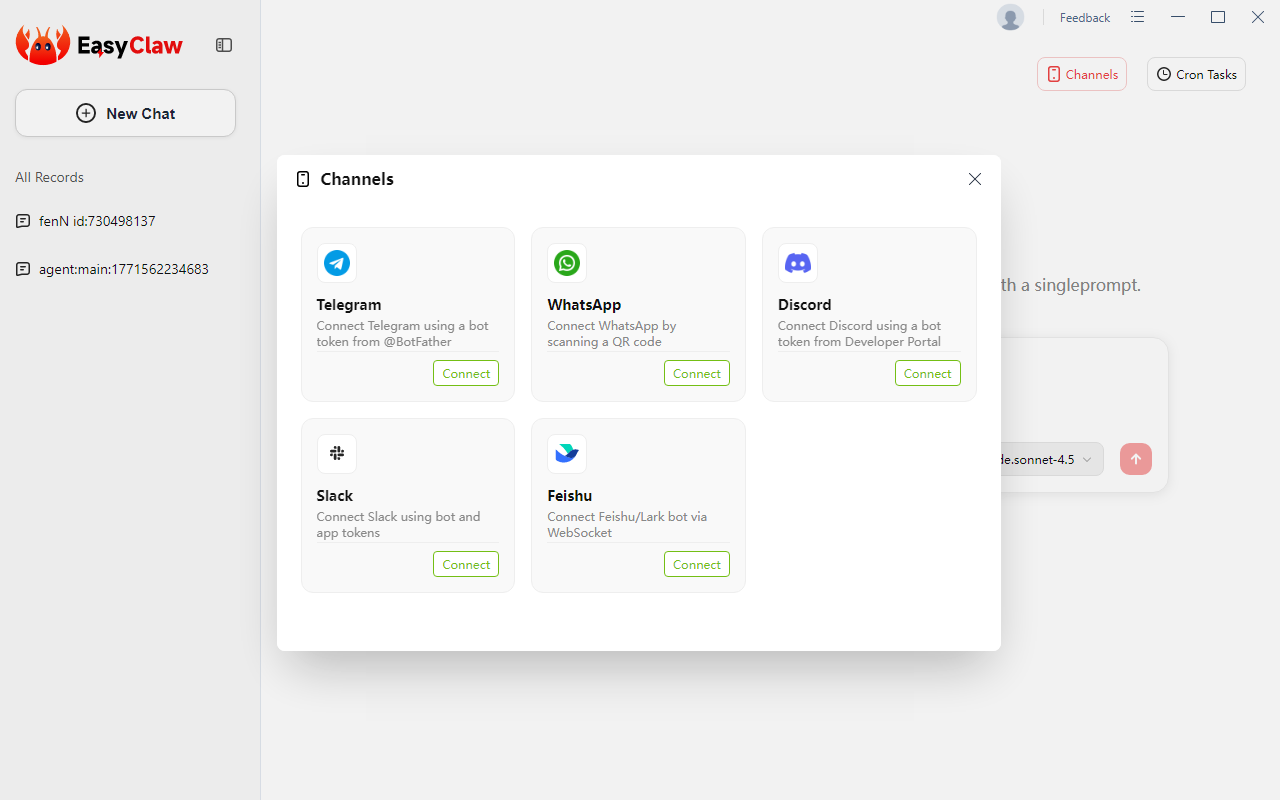Click the Feishu channel icon
The height and width of the screenshot is (800, 1280).
(x=567, y=454)
